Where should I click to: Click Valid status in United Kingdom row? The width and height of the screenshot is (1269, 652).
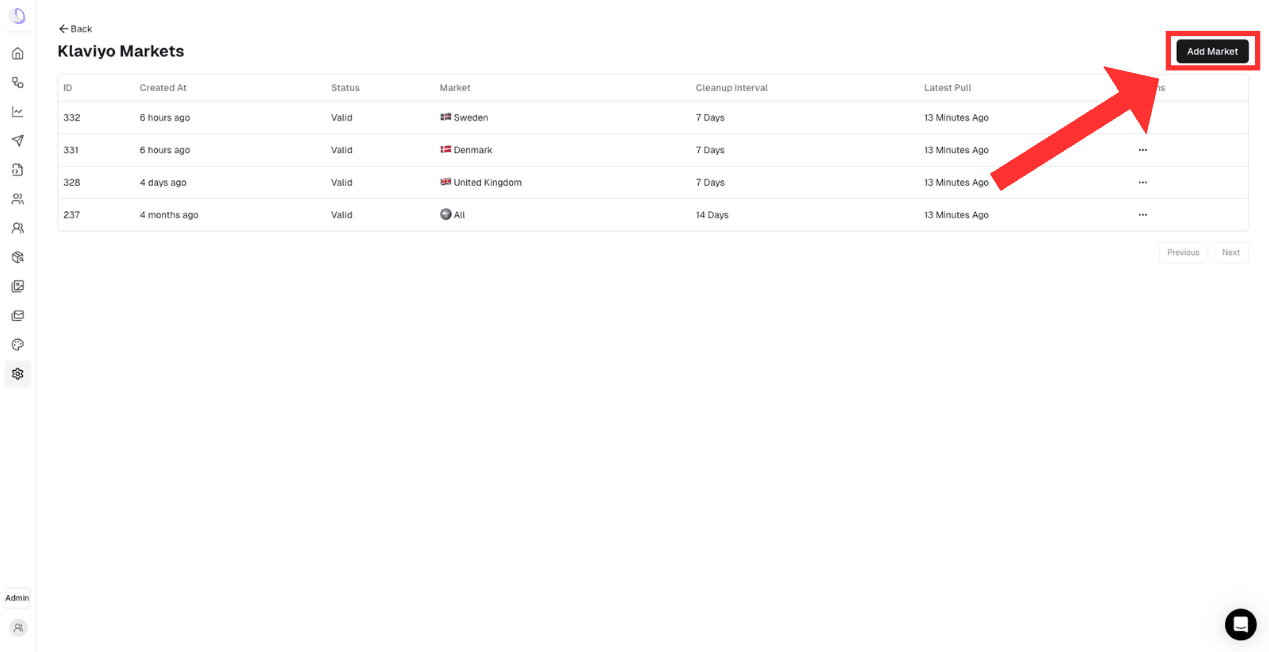pyautogui.click(x=342, y=183)
